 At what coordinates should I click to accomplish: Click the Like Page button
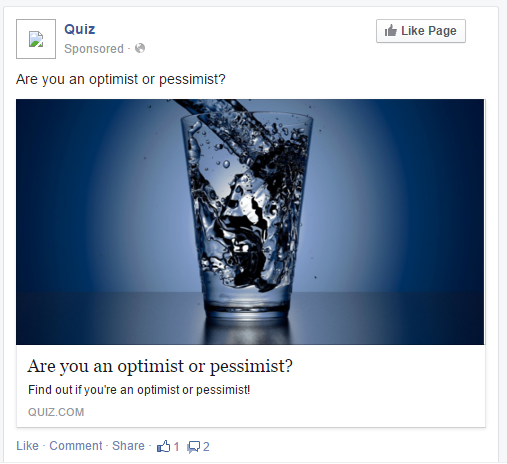click(421, 31)
